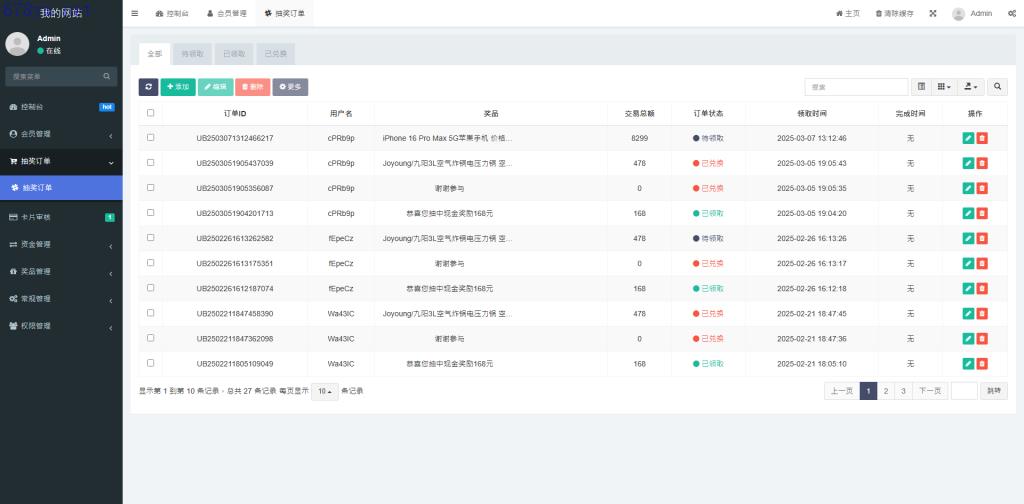The width and height of the screenshot is (1024, 504).
Task: Expand 会员管理 in the sidebar
Action: coord(61,134)
